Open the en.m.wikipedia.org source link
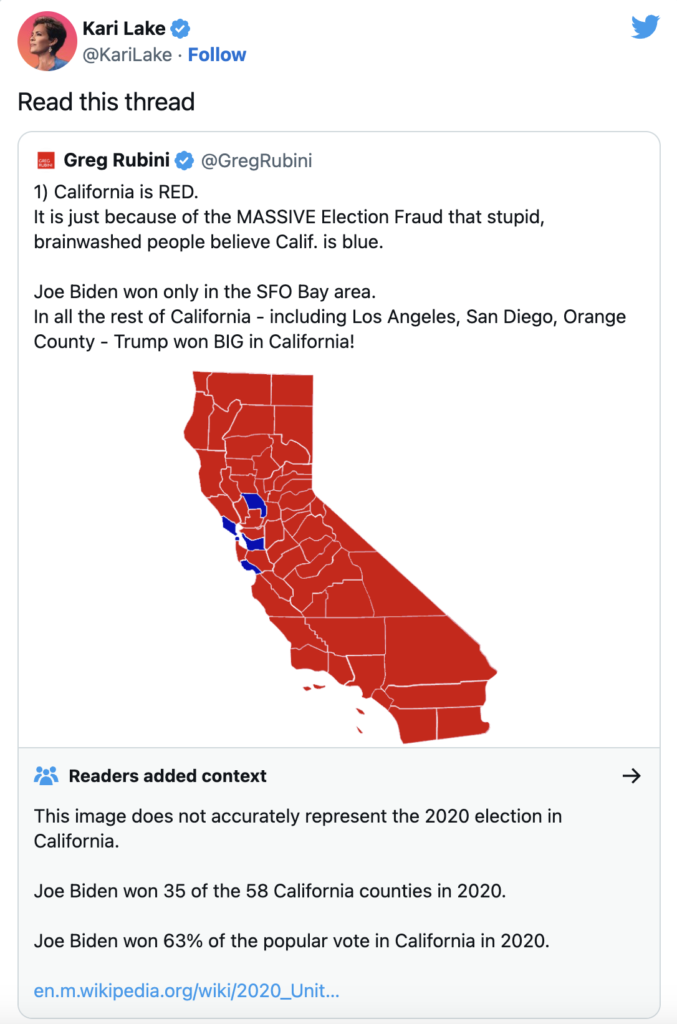This screenshot has width=677, height=1024. 187,991
